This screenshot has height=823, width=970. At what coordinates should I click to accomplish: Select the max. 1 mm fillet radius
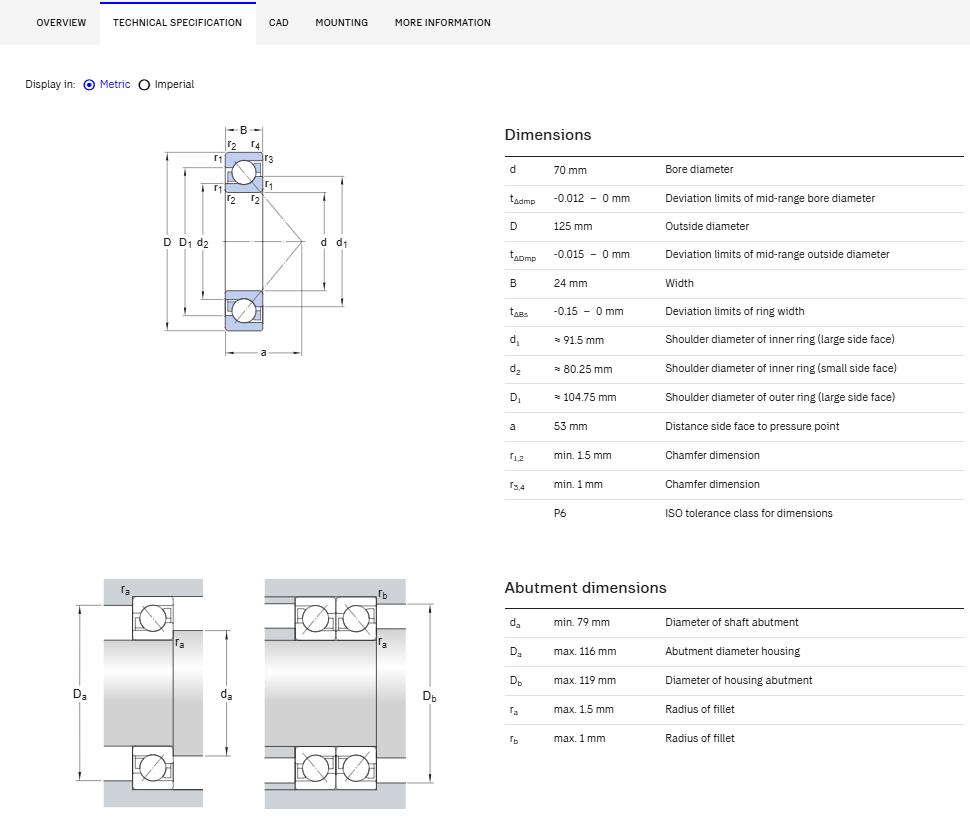(x=579, y=739)
